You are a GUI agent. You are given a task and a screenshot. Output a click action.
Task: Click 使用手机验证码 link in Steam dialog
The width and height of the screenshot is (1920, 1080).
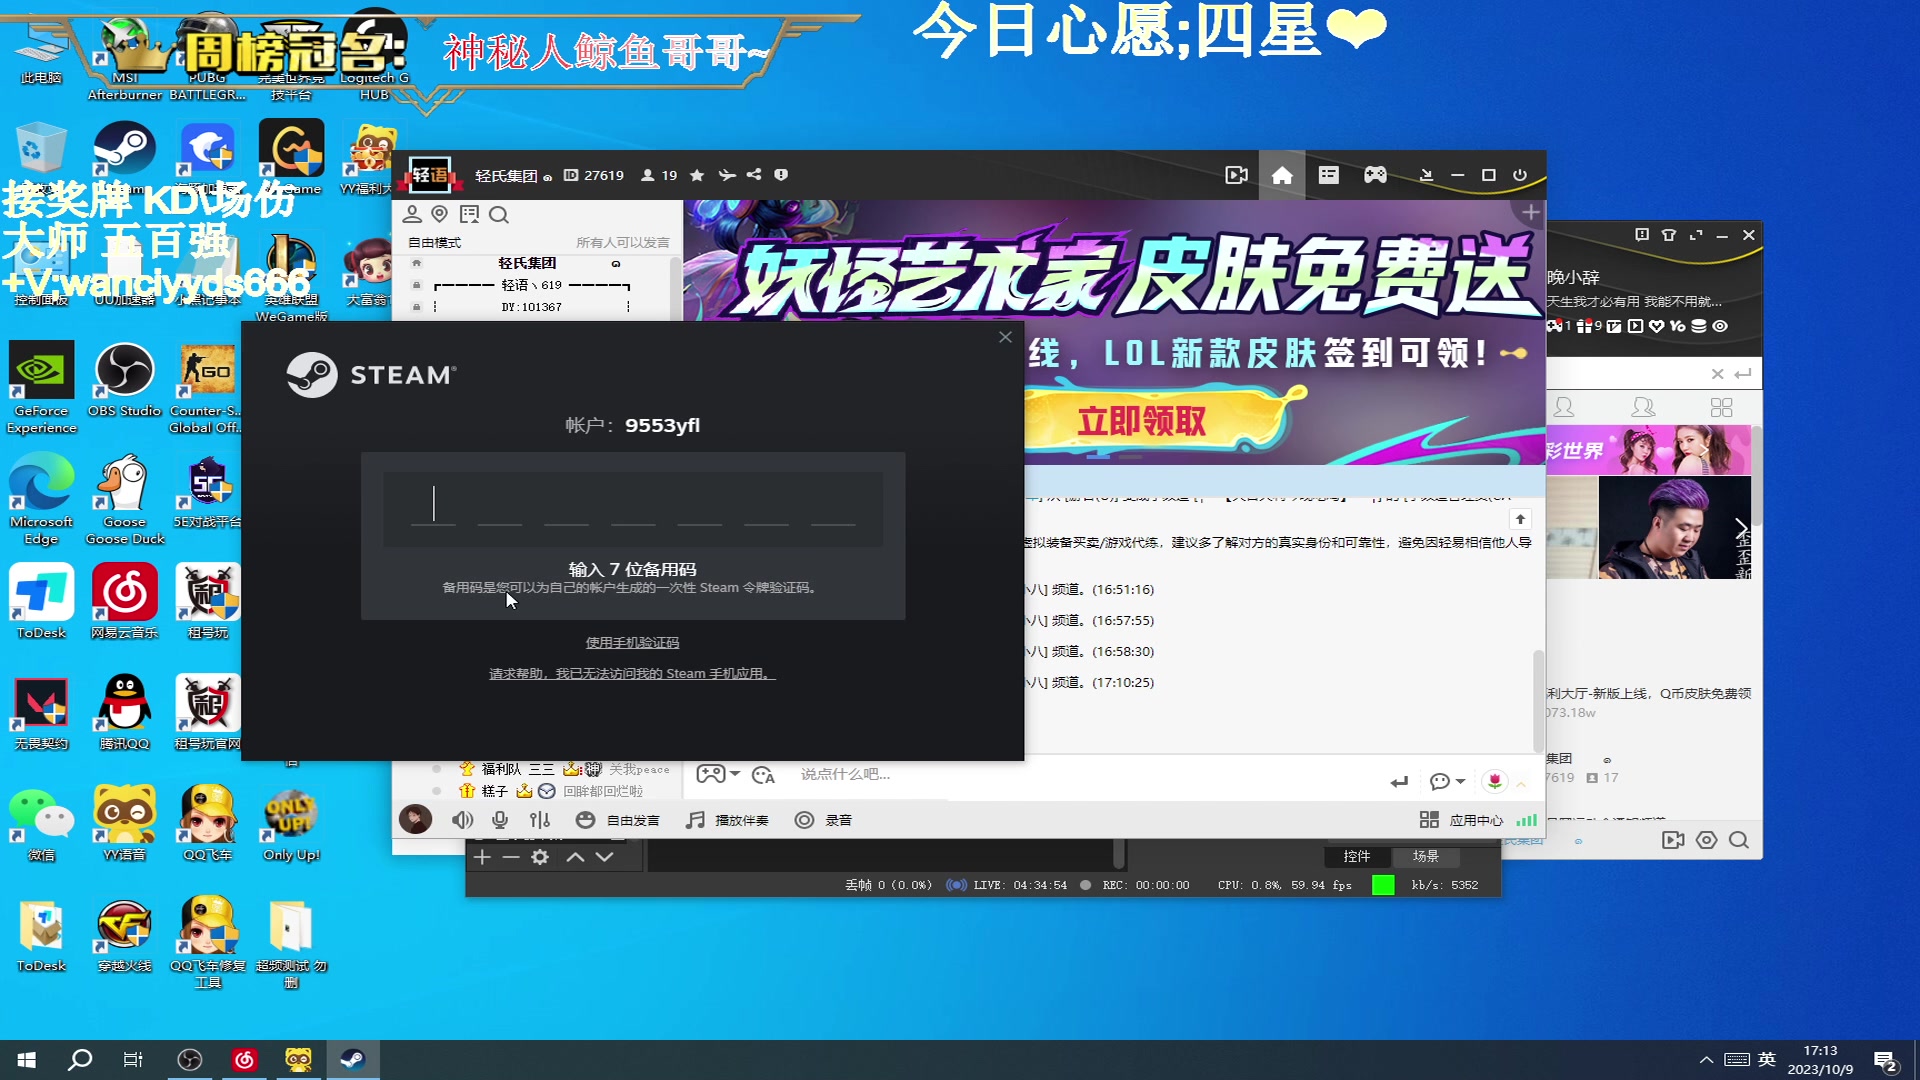[632, 643]
